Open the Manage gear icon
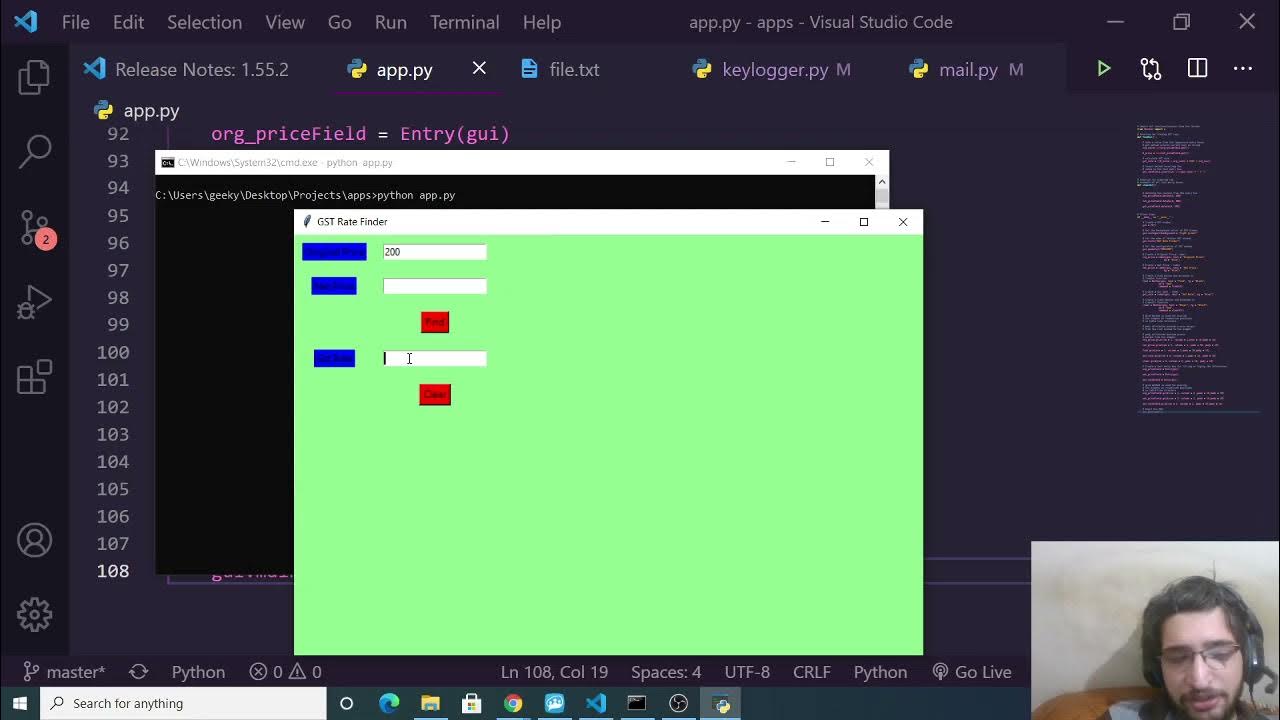Image resolution: width=1280 pixels, height=720 pixels. pyautogui.click(x=34, y=614)
